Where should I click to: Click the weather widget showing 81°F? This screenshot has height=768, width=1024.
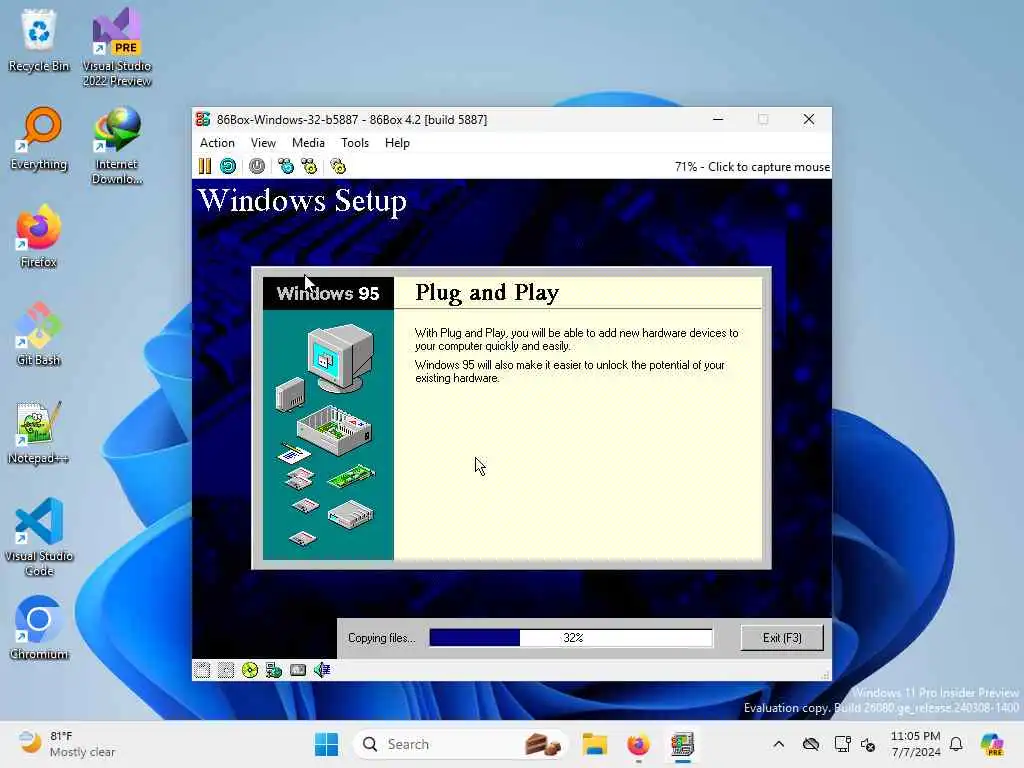click(x=67, y=744)
